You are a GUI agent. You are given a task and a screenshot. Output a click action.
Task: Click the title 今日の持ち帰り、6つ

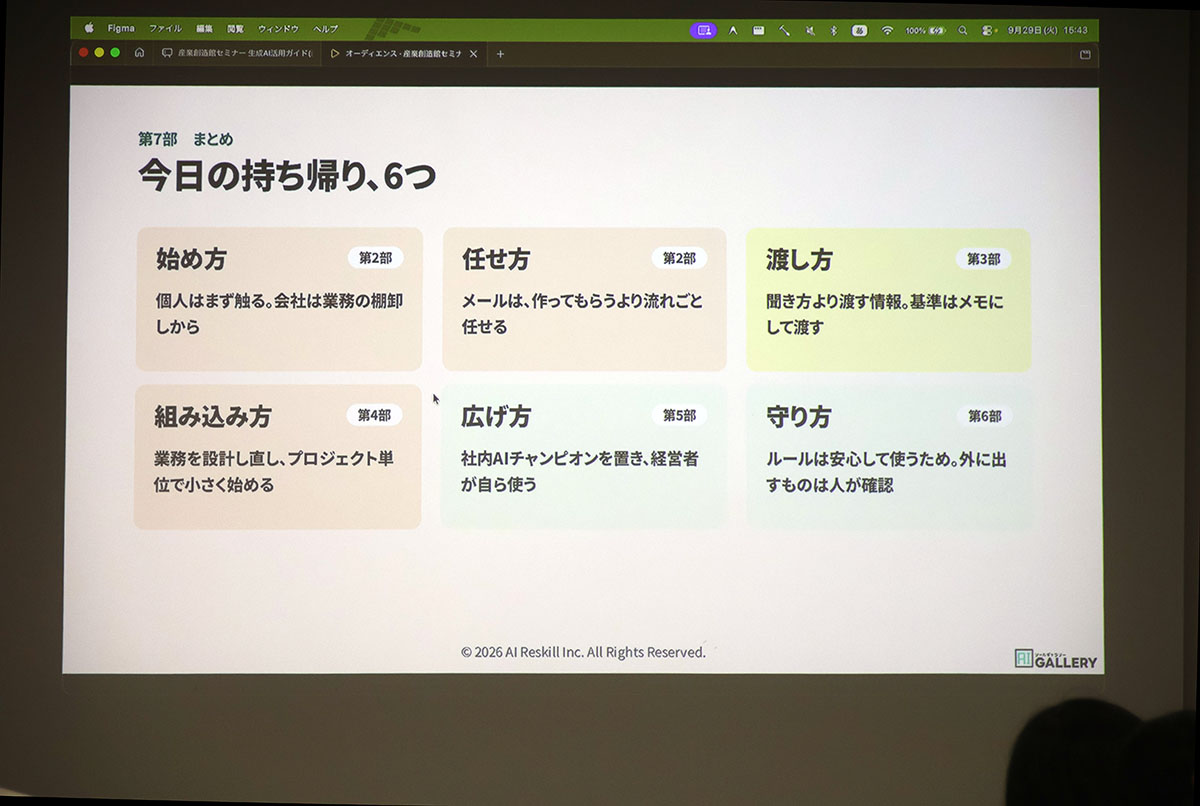[x=287, y=176]
